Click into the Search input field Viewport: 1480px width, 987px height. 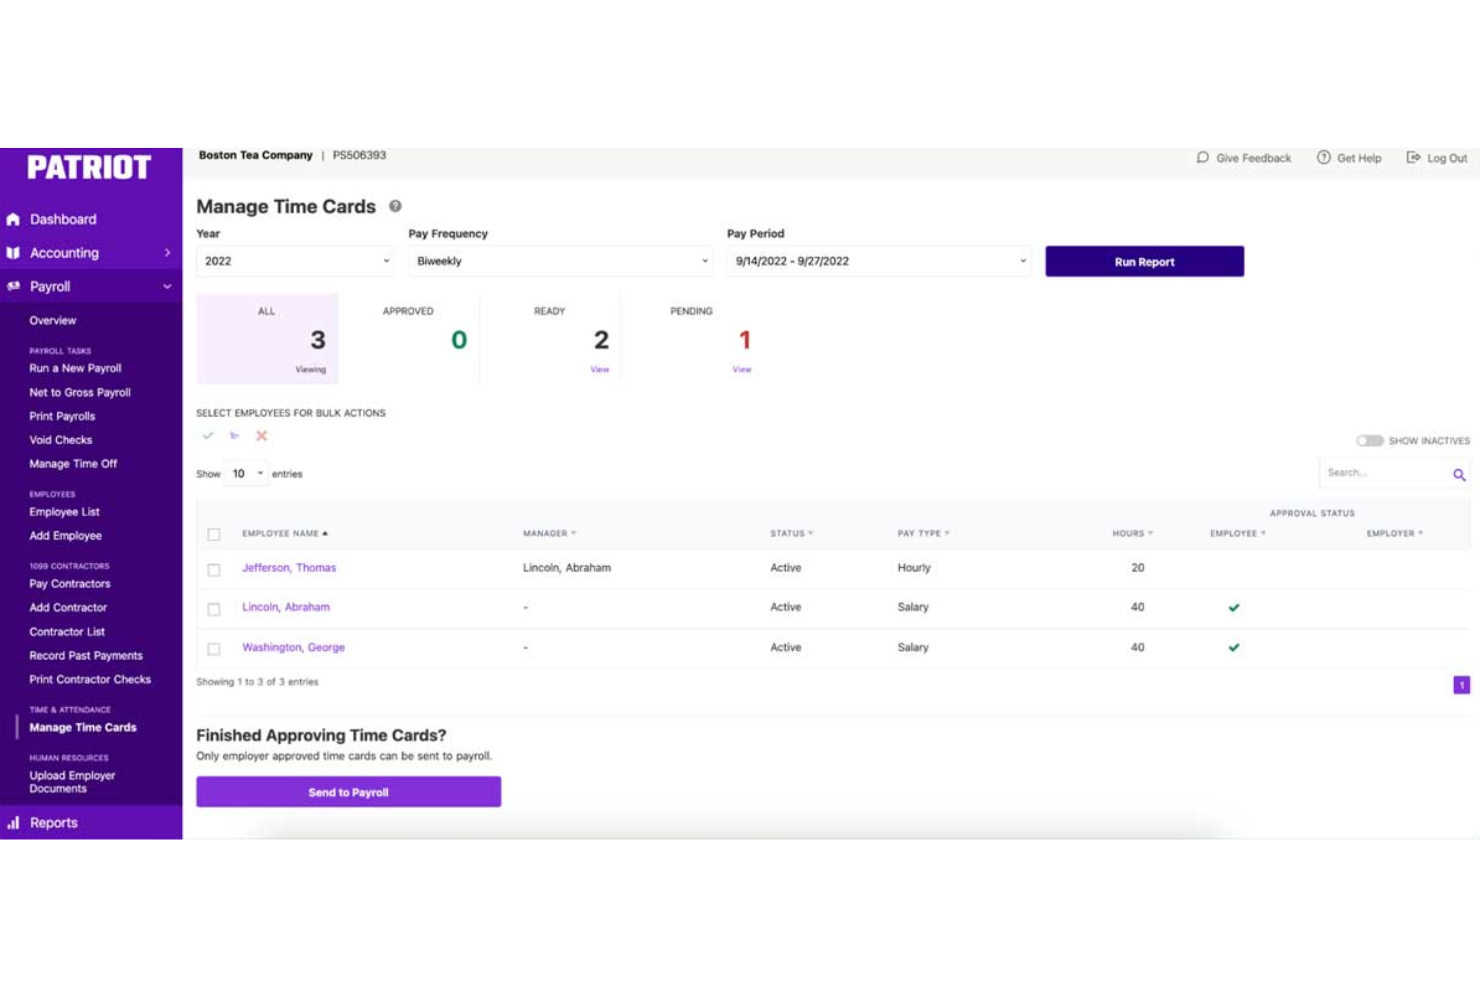1385,473
